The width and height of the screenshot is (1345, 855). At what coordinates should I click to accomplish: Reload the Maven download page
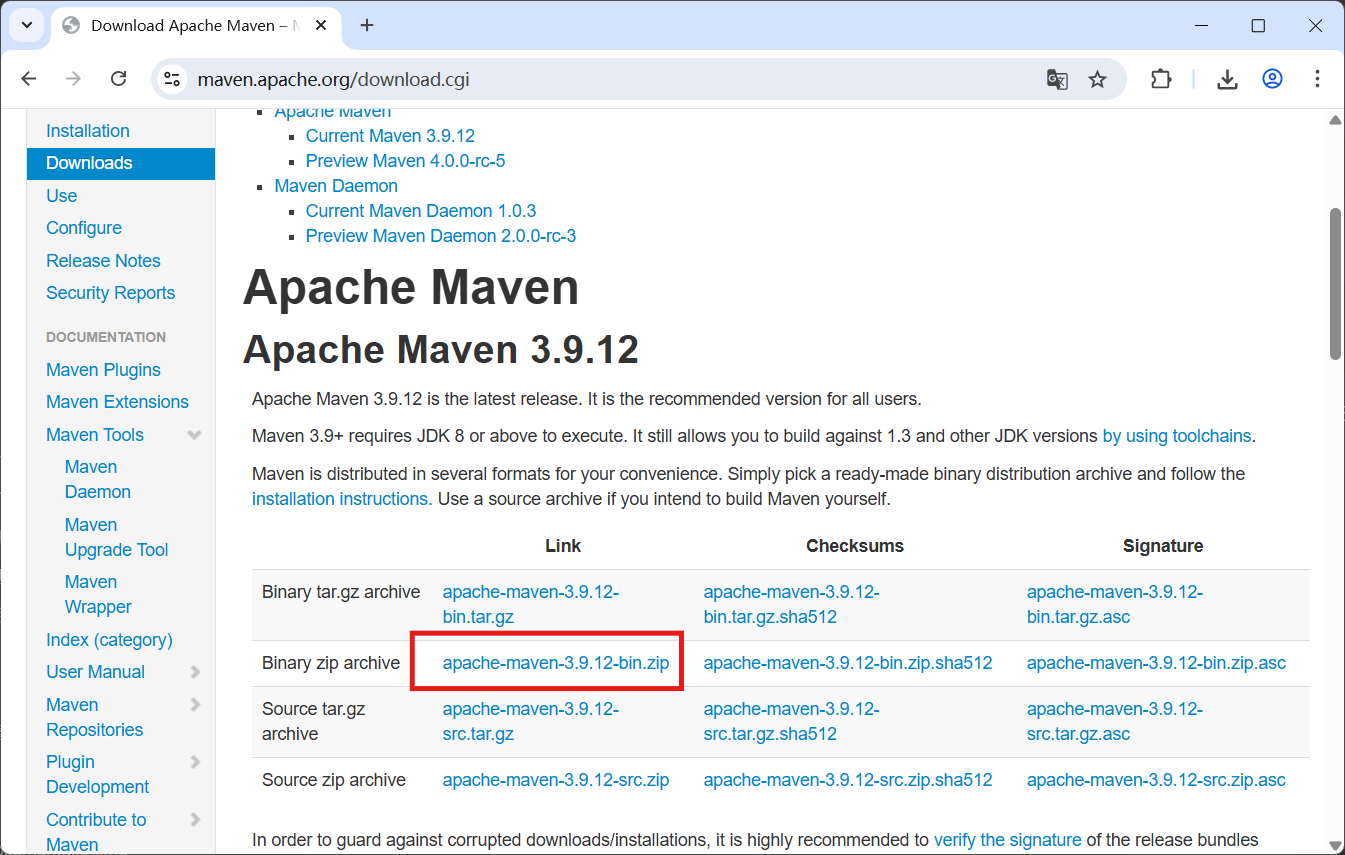tap(118, 79)
